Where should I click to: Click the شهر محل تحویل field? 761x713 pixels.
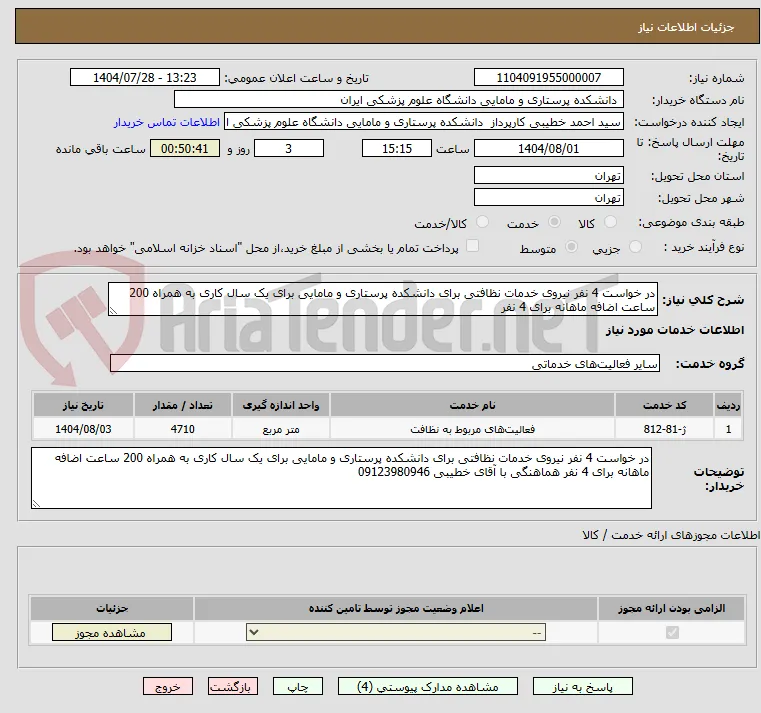(x=548, y=198)
